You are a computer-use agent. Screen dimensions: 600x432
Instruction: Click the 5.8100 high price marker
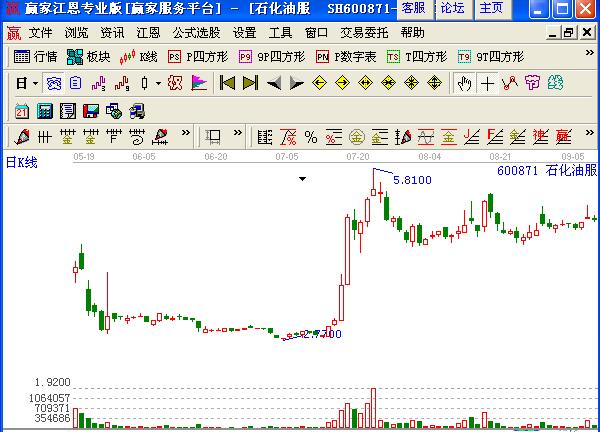[412, 180]
